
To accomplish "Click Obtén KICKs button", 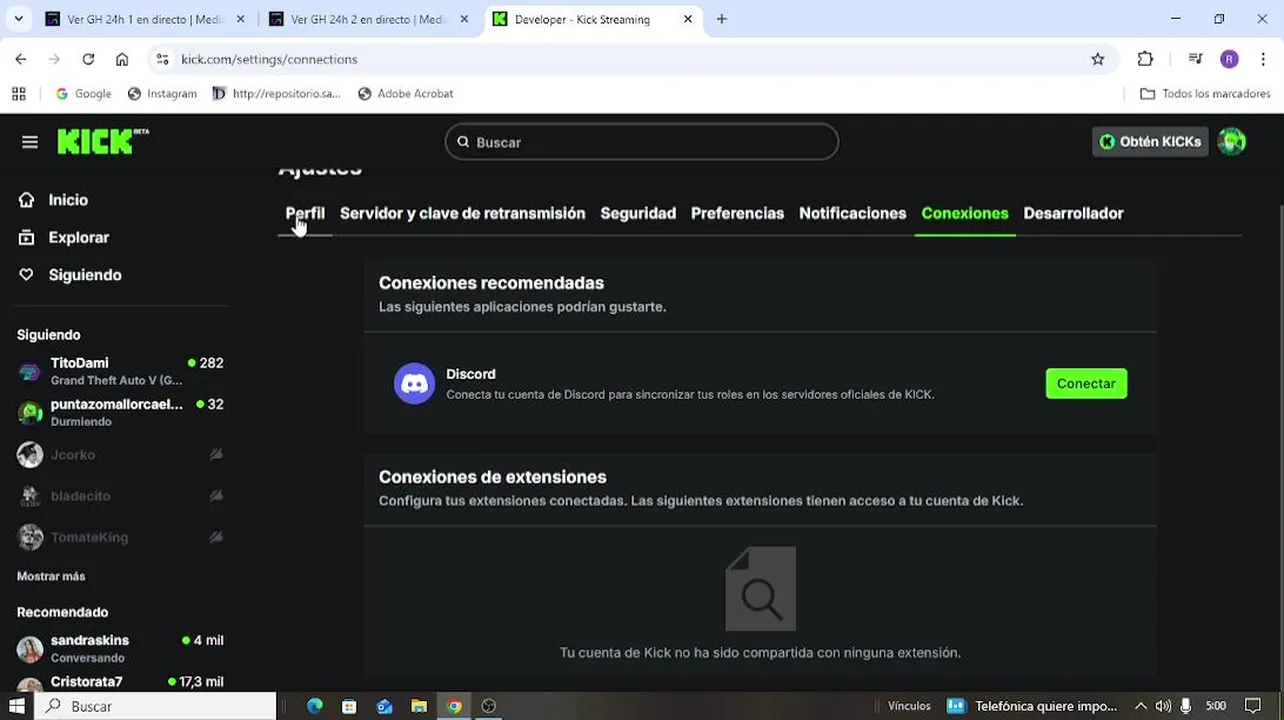I will (1150, 142).
